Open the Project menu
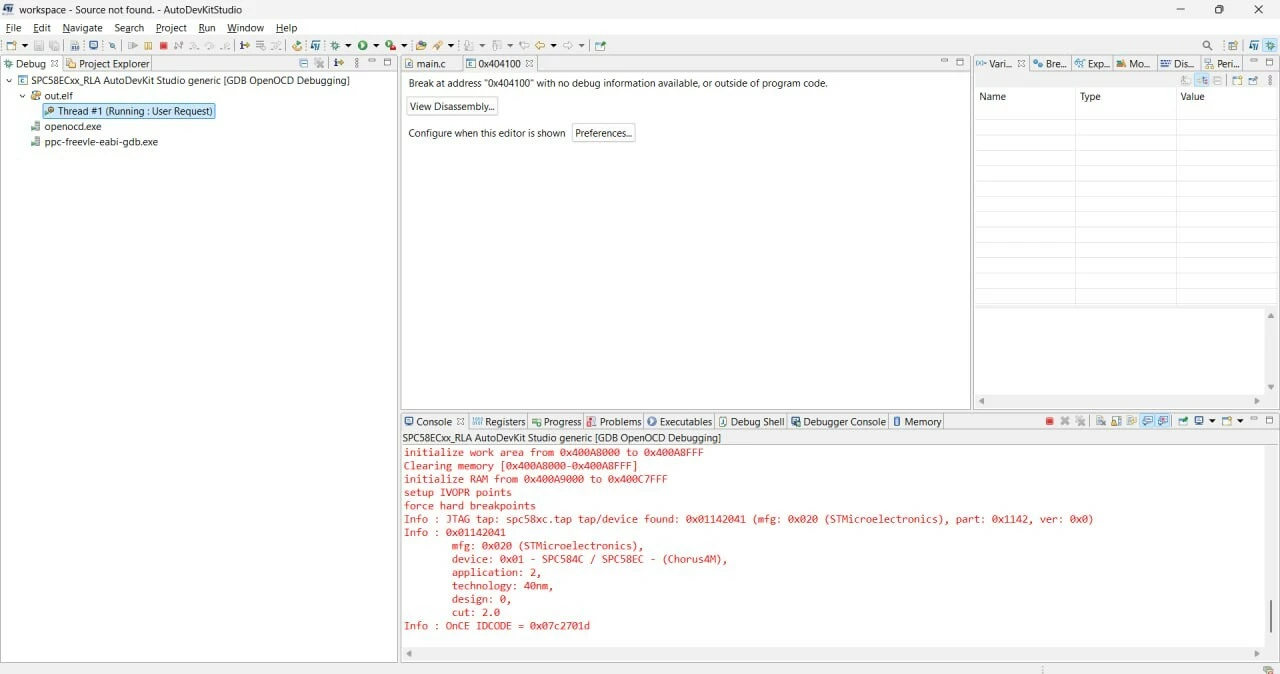The image size is (1280, 674). click(x=171, y=28)
